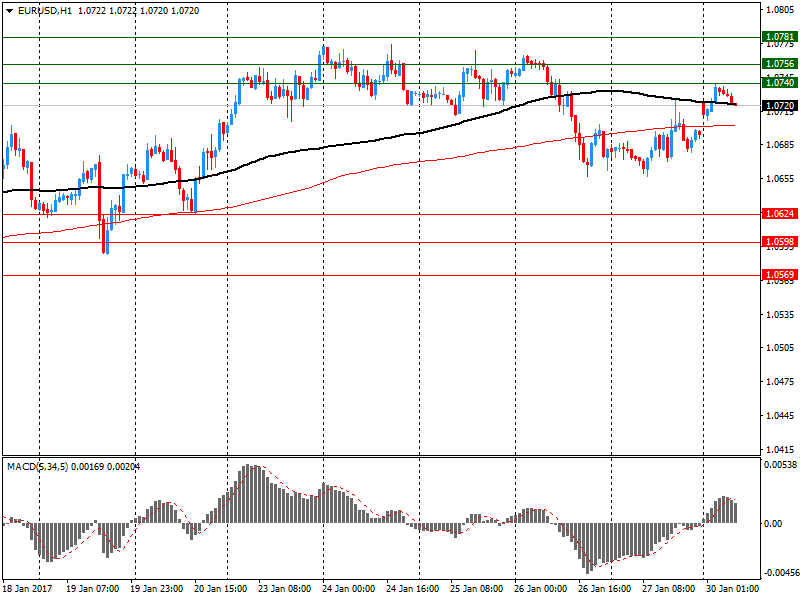Viewport: 800px width, 600px height.
Task: Click the 1.0535 price axis value
Action: tap(780, 314)
